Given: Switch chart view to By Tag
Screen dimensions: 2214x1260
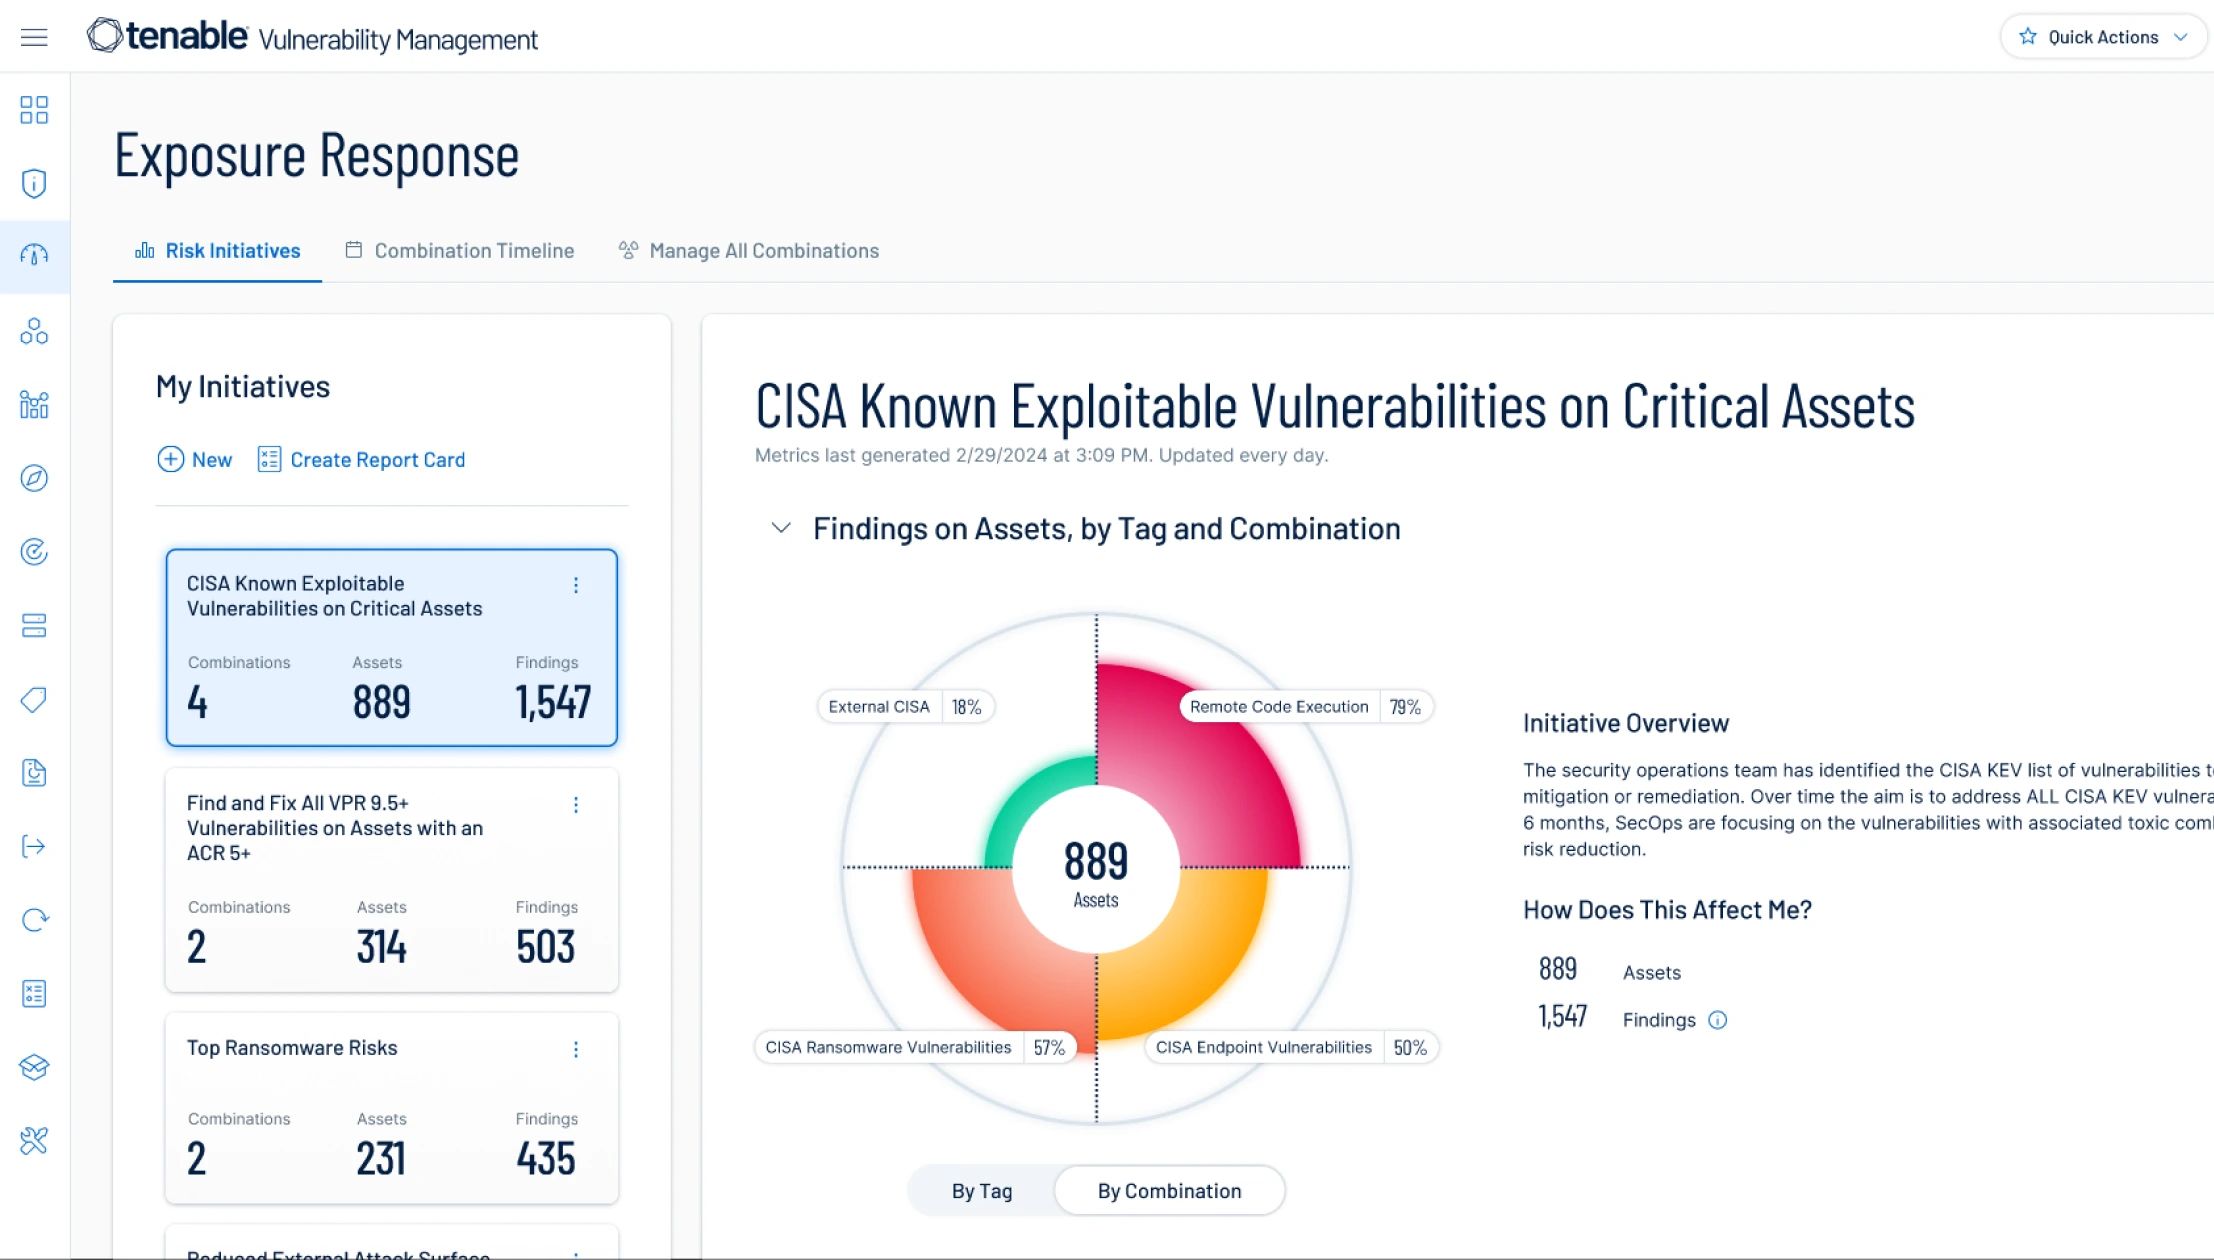Looking at the screenshot, I should coord(982,1191).
